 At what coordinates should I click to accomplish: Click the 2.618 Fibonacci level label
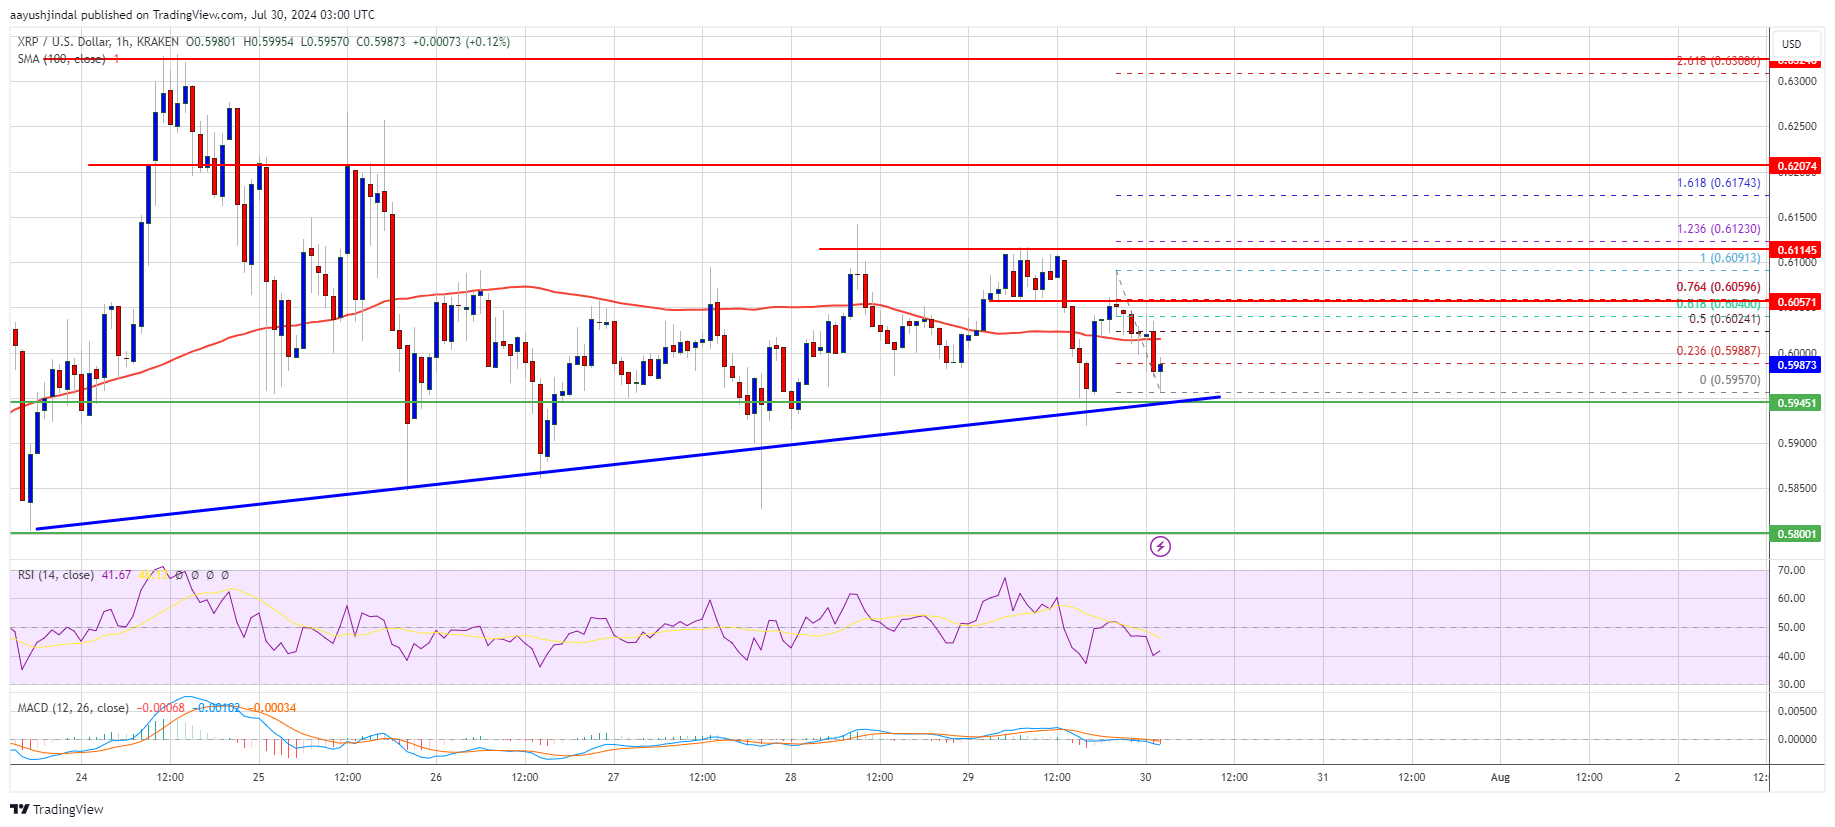coord(1718,61)
